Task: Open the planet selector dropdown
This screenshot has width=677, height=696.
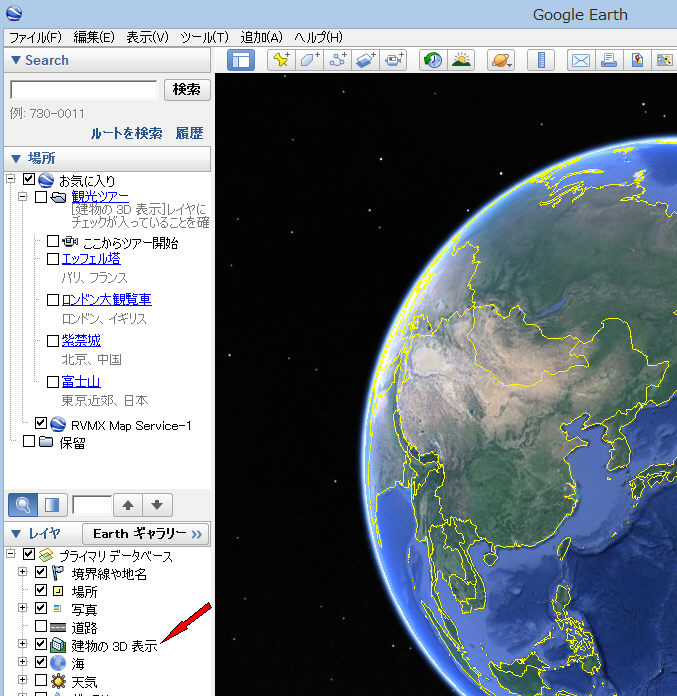Action: coord(500,60)
